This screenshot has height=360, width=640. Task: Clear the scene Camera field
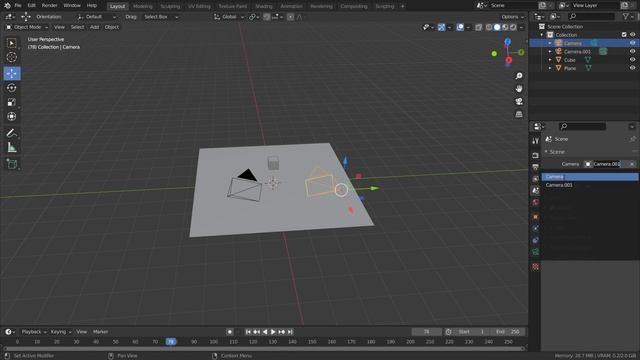coord(632,164)
